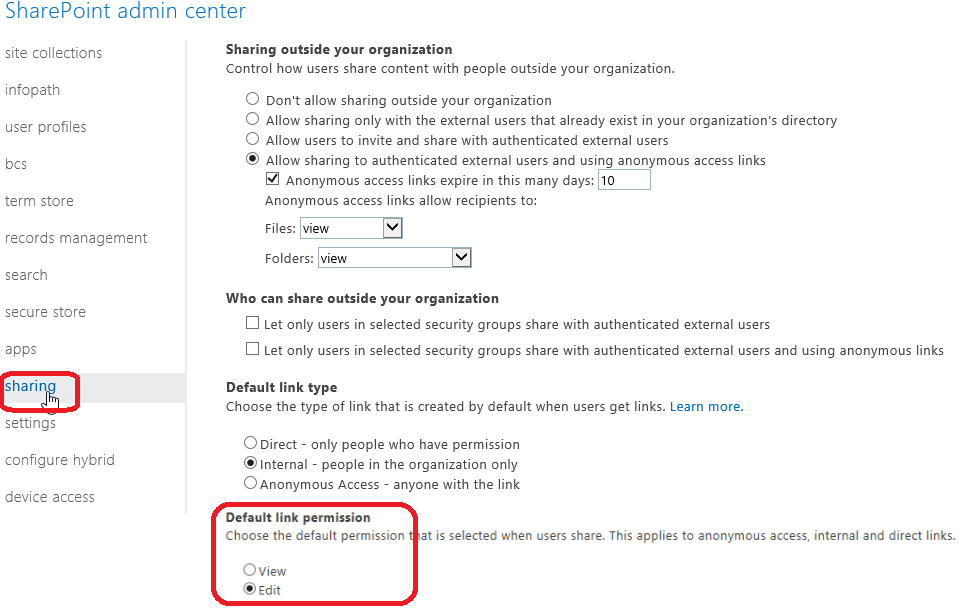Open the Learn more link
Image resolution: width=959 pixels, height=610 pixels.
[x=705, y=407]
